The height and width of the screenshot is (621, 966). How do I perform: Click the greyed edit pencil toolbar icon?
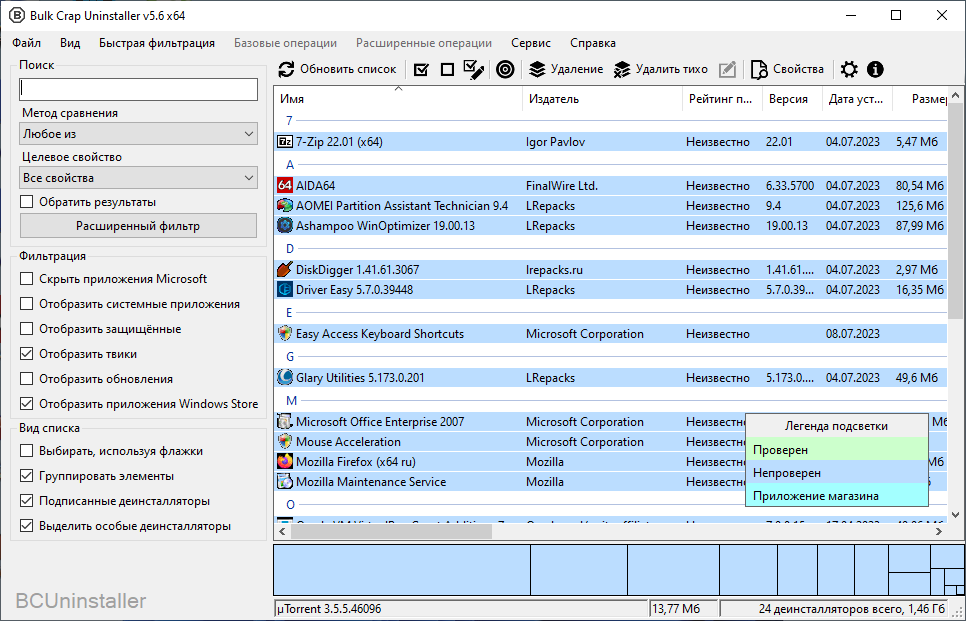click(728, 70)
